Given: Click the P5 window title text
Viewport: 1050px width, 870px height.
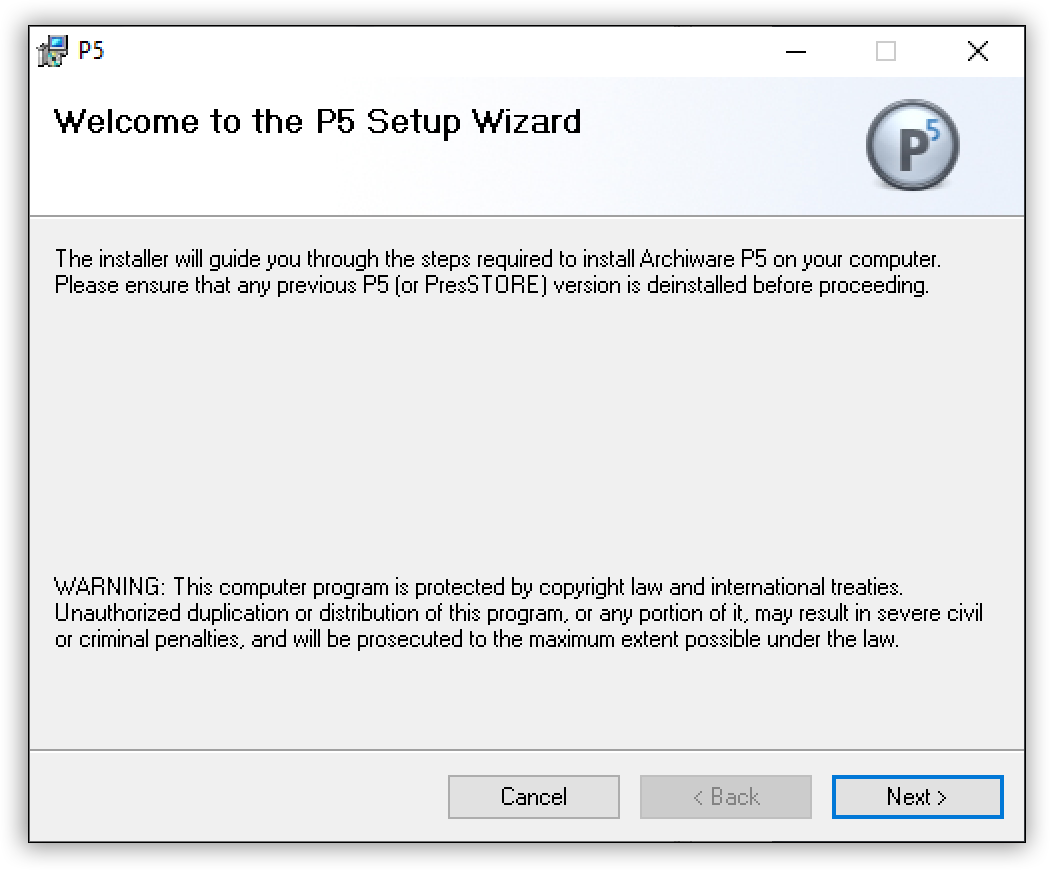Looking at the screenshot, I should click(91, 51).
